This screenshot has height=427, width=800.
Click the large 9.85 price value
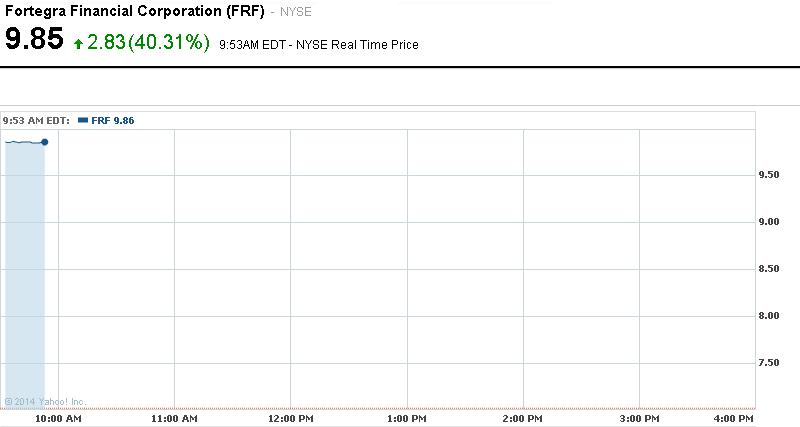coord(34,41)
